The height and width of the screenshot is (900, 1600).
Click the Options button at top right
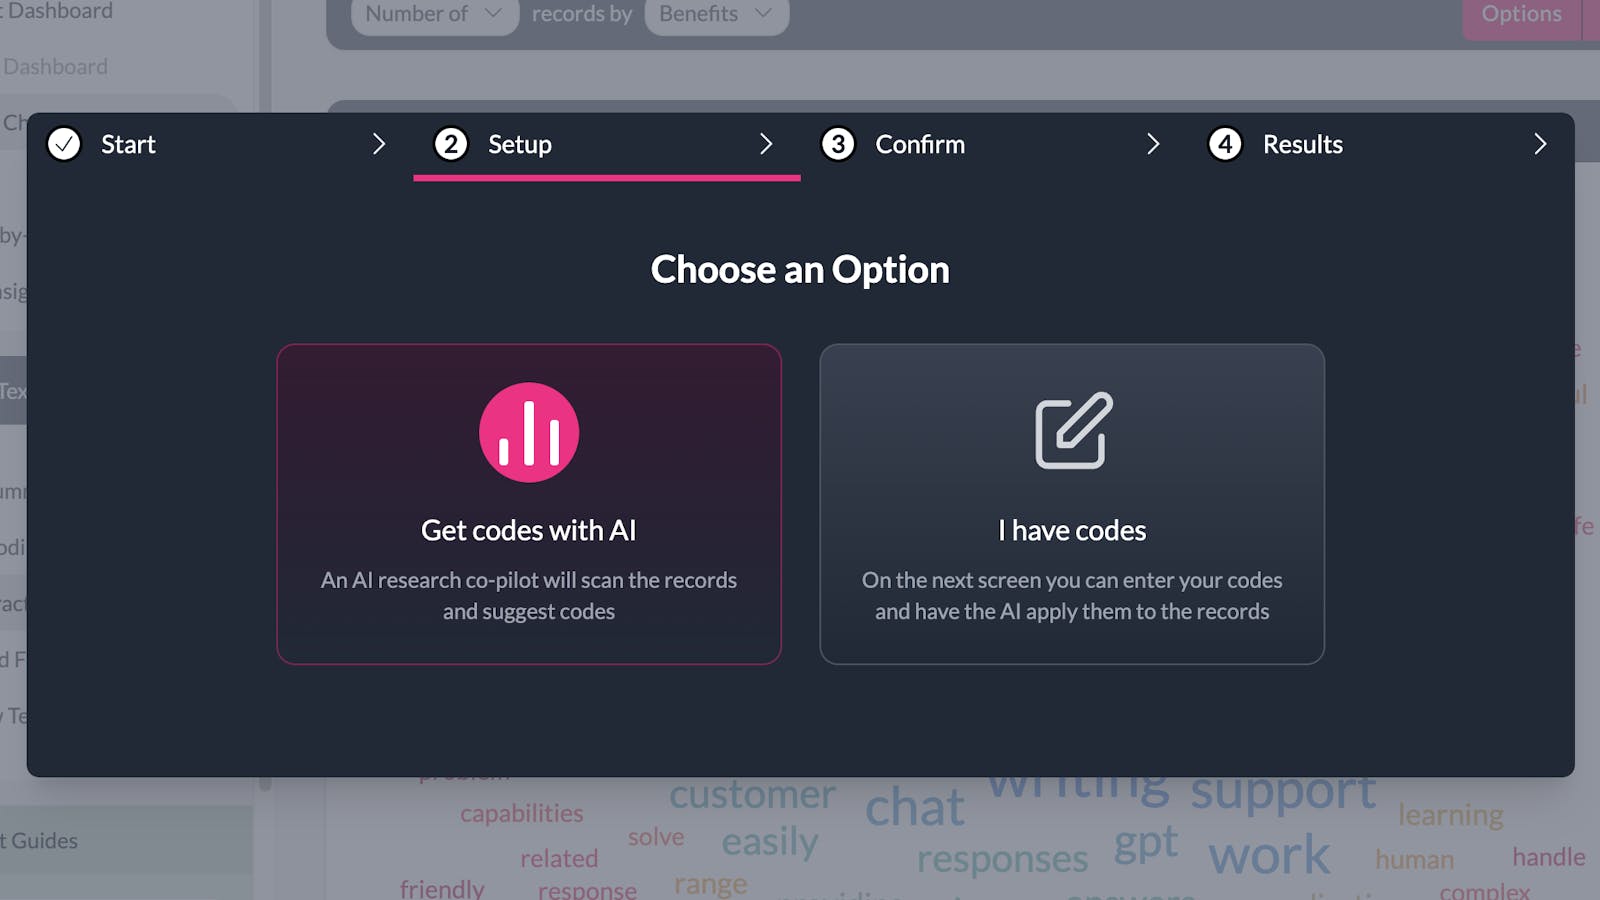click(1521, 14)
